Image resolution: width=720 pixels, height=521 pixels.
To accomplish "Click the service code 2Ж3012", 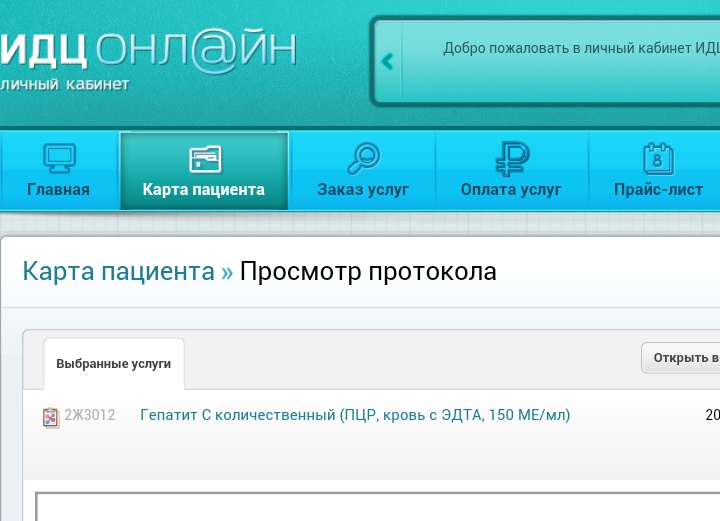I will (90, 415).
